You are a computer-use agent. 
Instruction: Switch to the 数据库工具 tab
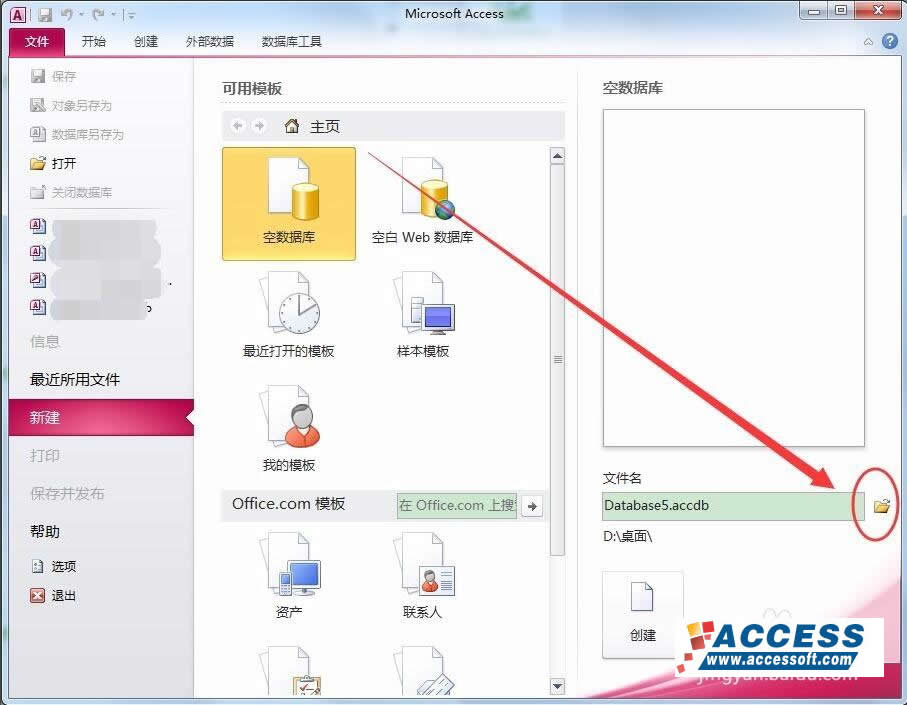coord(291,42)
